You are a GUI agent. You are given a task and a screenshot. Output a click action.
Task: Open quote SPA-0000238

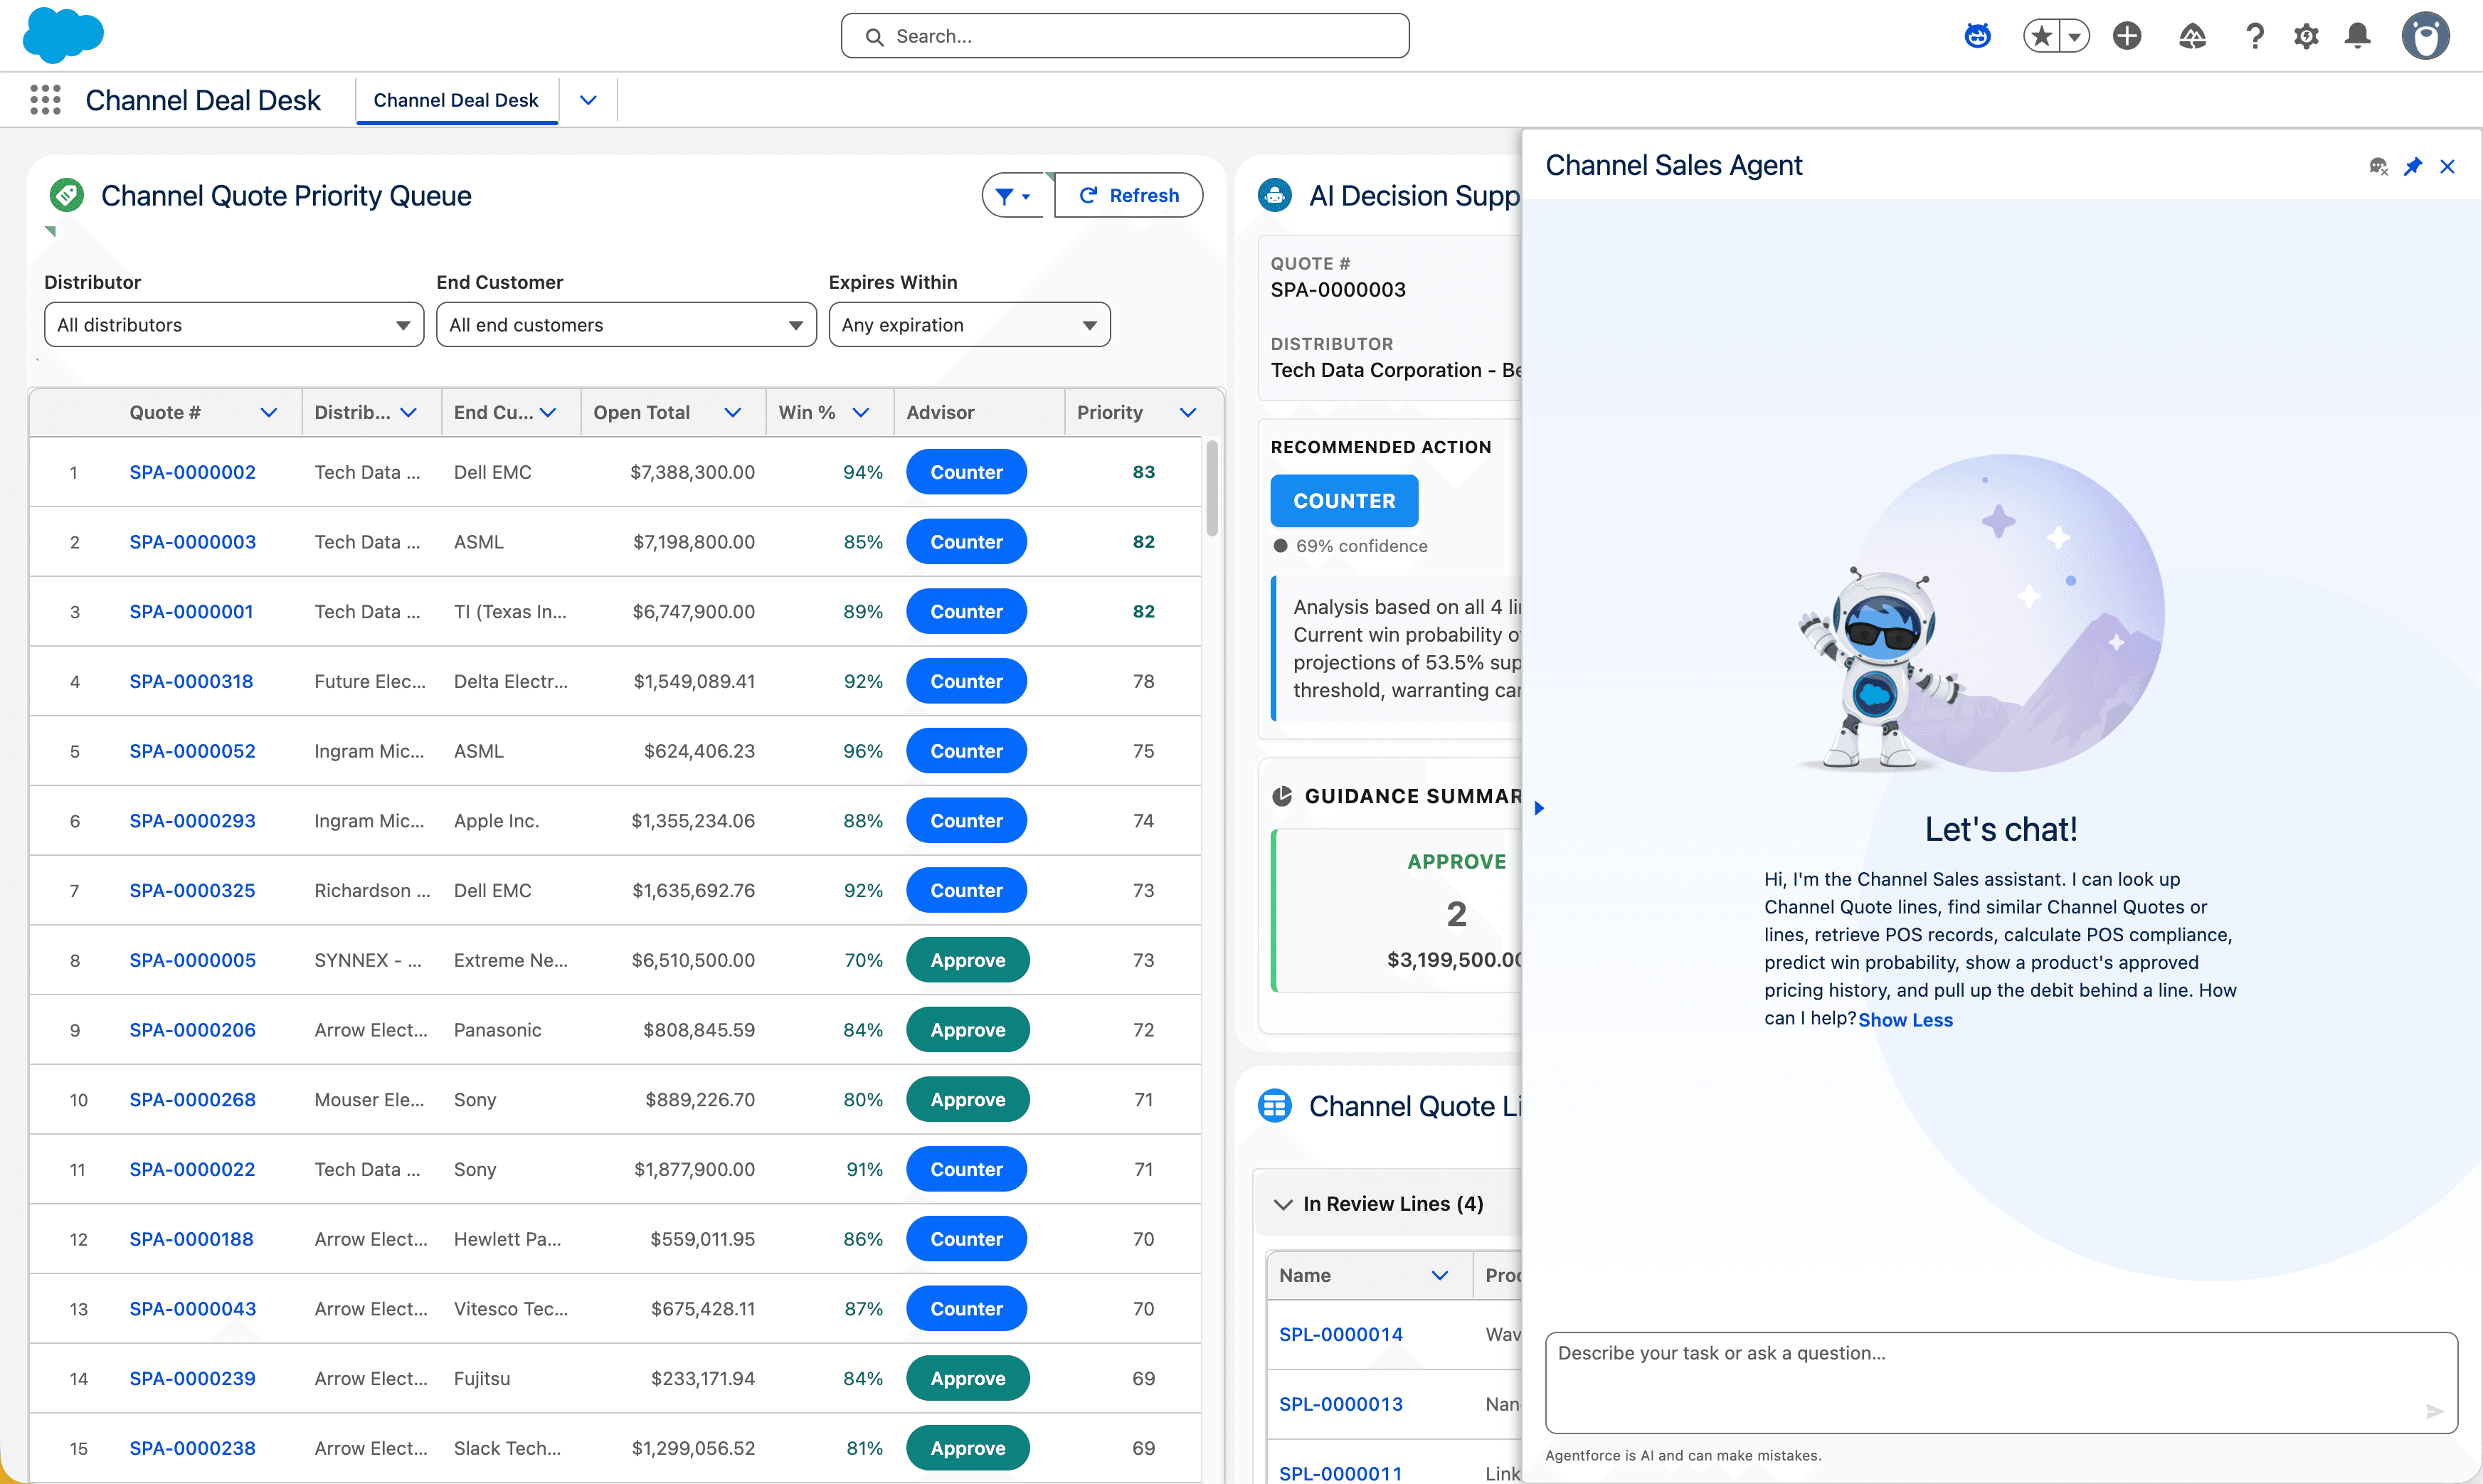(x=192, y=1448)
